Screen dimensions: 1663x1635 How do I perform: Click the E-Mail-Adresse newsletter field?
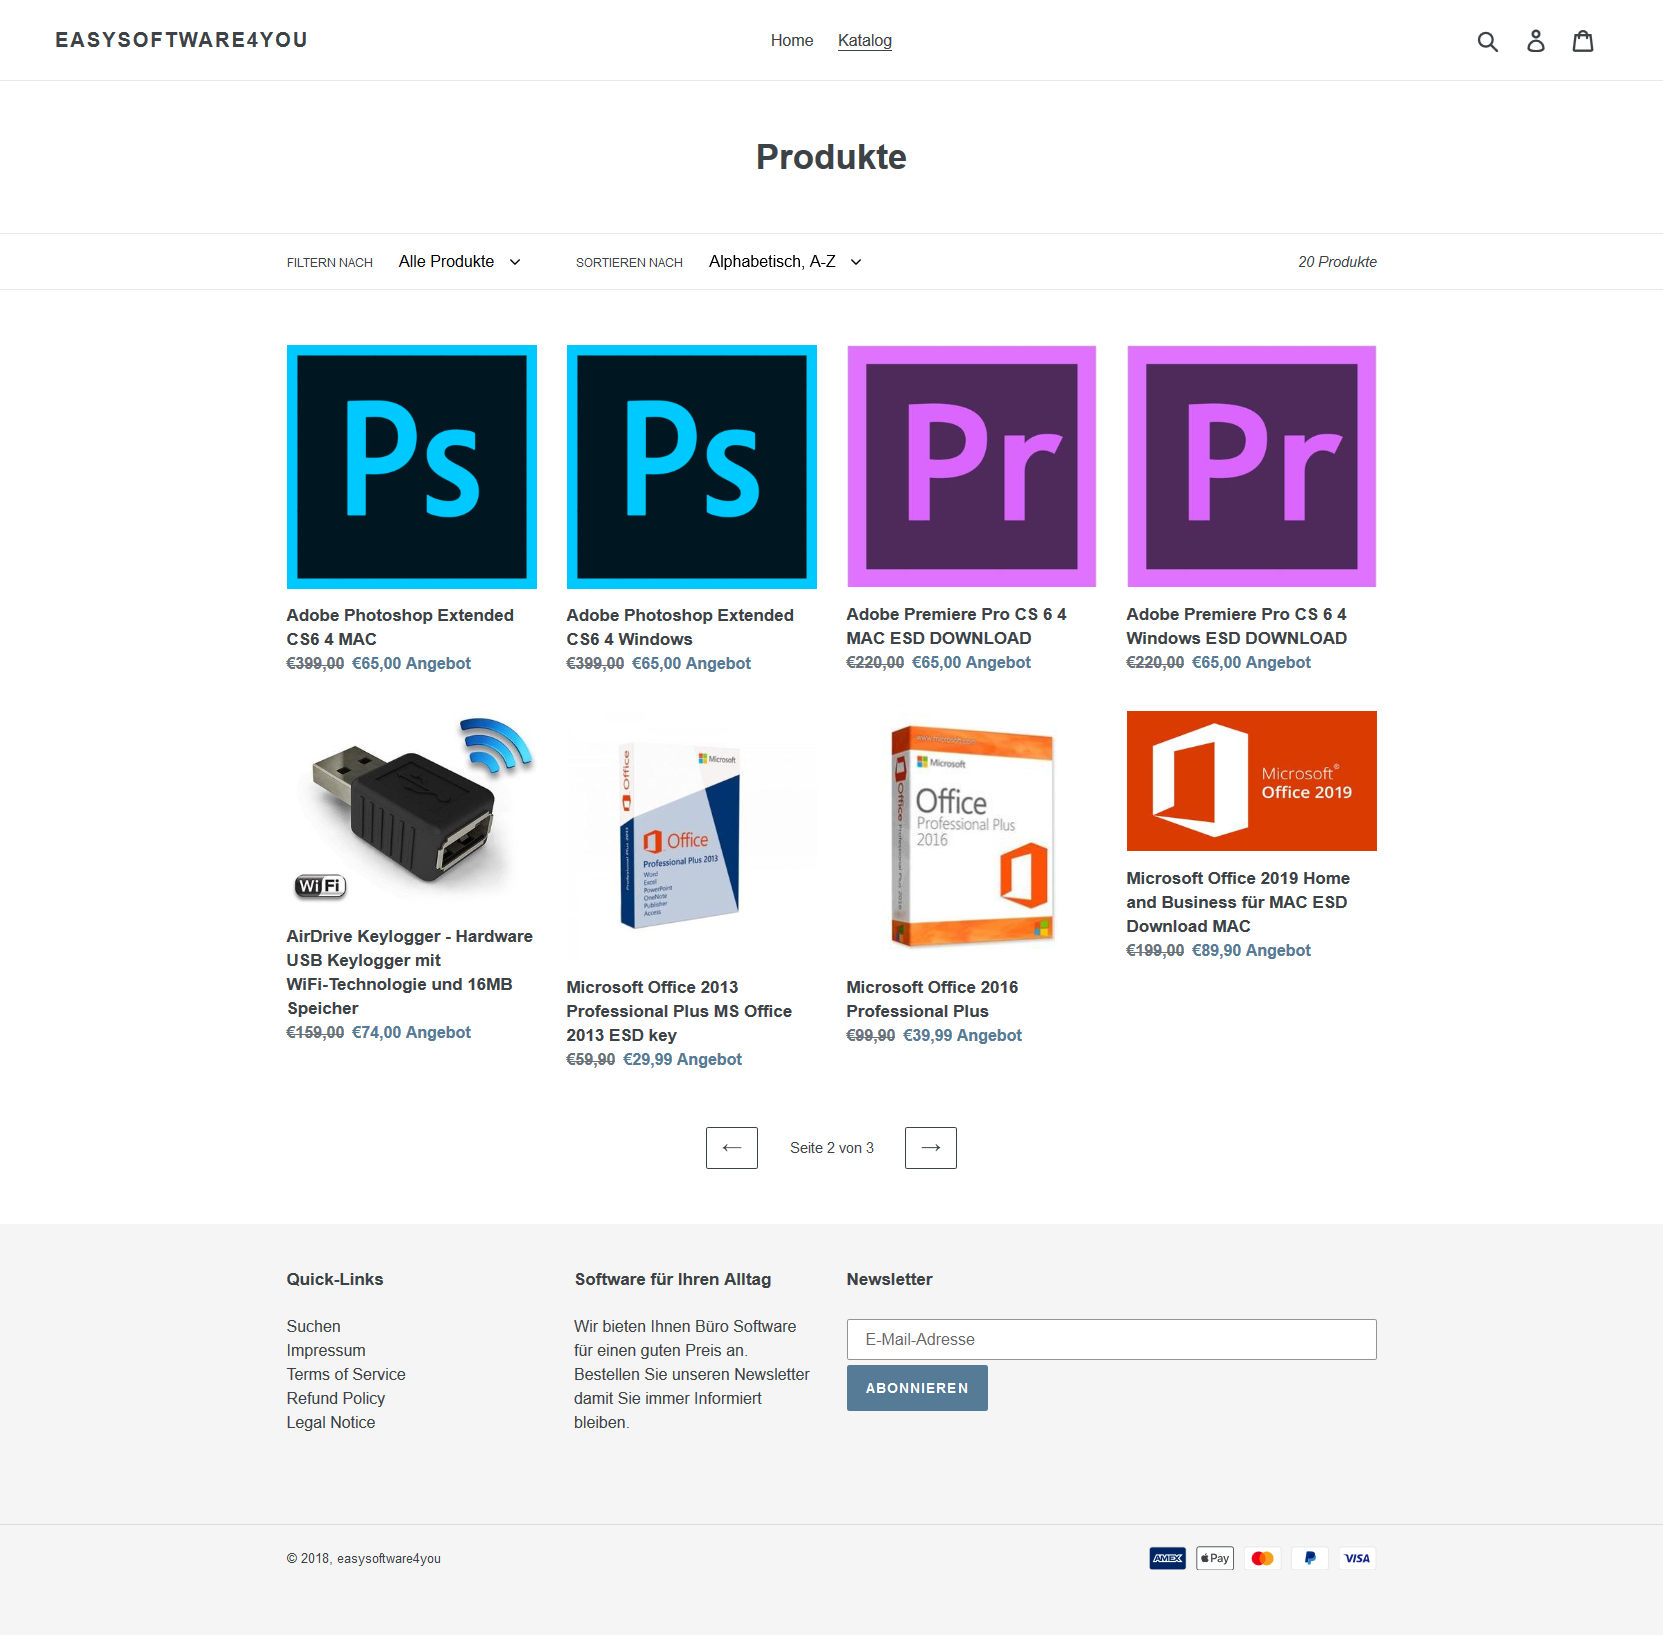[x=1112, y=1339]
